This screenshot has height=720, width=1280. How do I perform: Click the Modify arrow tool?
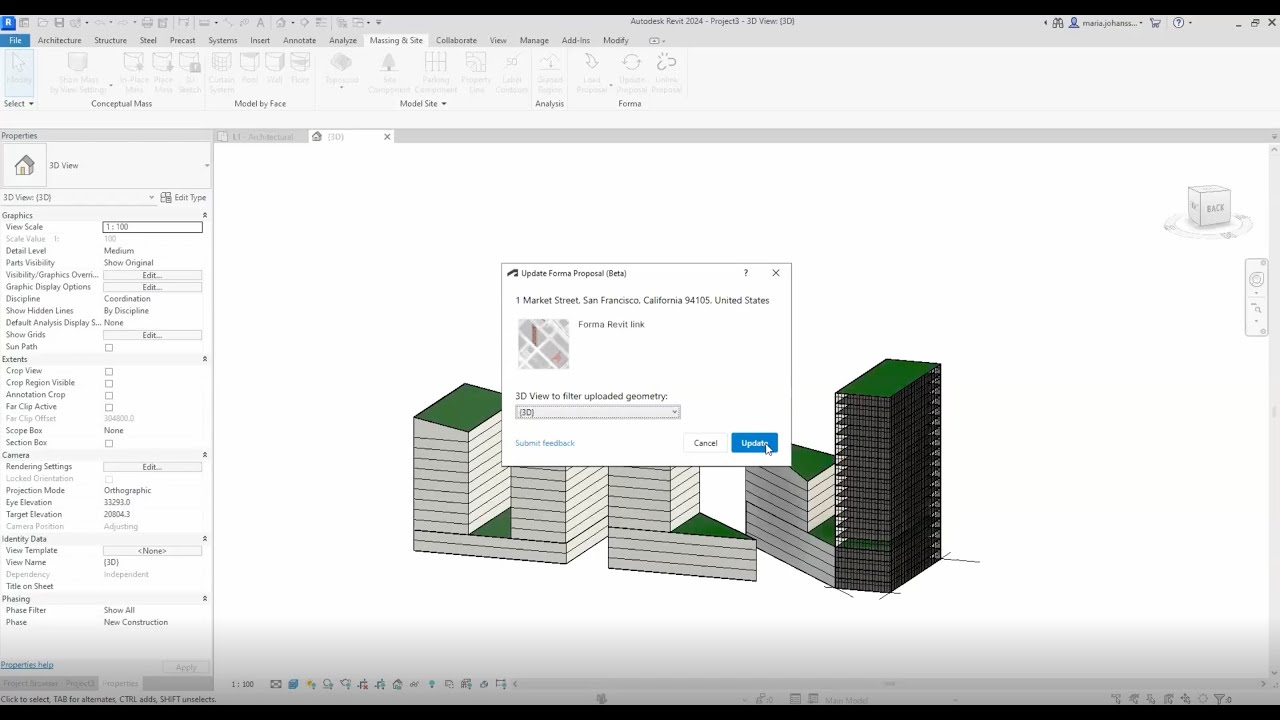[18, 71]
